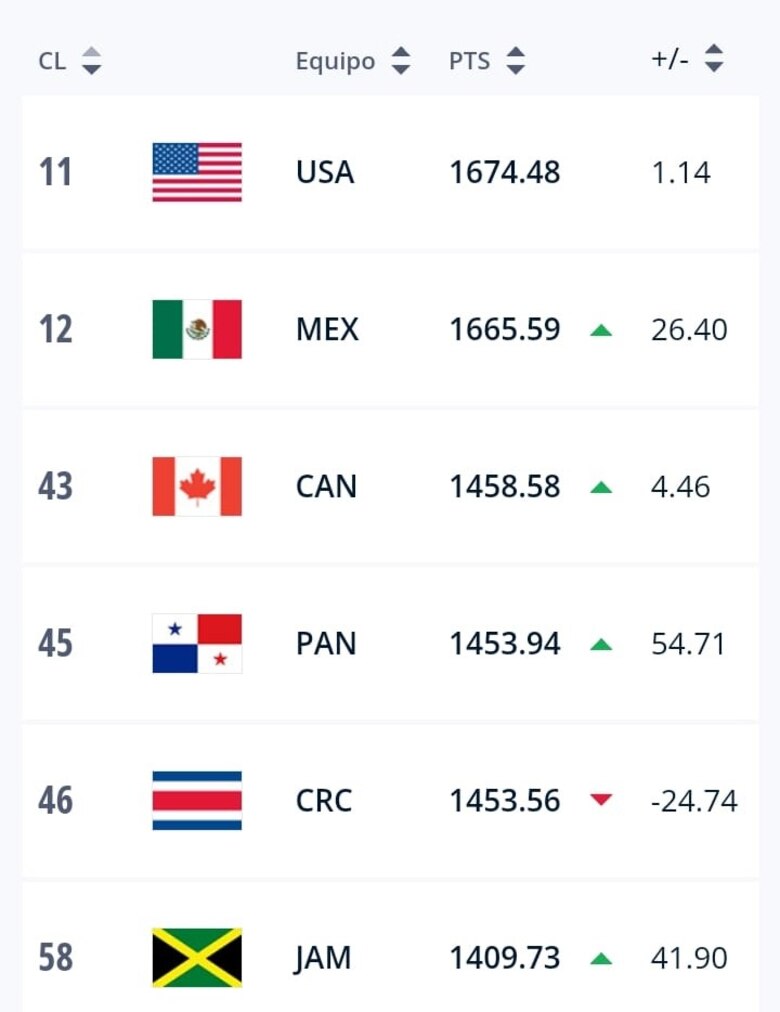Open the USA team entry
This screenshot has height=1012, width=780.
324,171
